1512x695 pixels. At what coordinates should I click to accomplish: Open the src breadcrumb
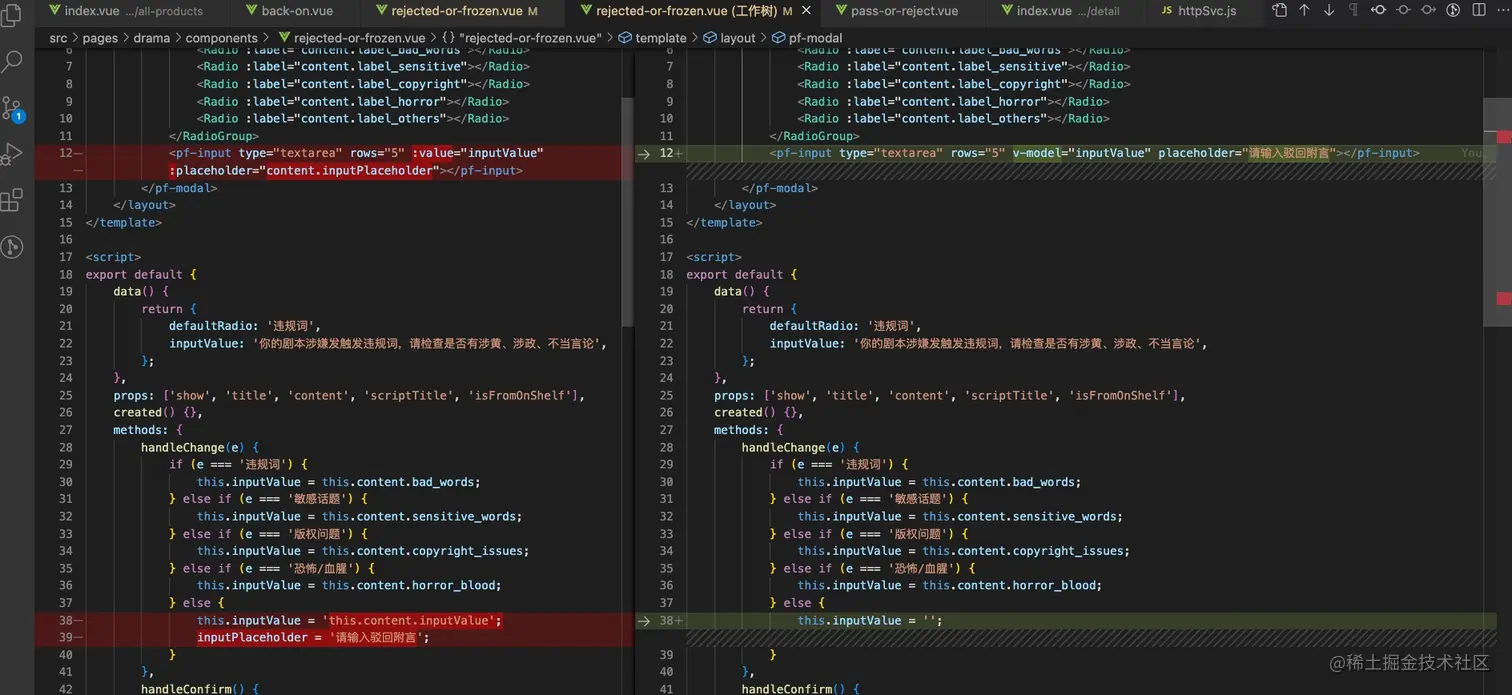(x=58, y=38)
